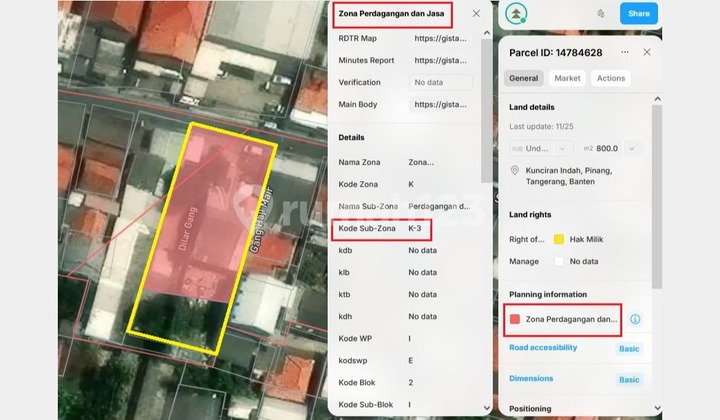Click the Dimensions section link
Image resolution: width=720 pixels, height=420 pixels.
coord(531,379)
